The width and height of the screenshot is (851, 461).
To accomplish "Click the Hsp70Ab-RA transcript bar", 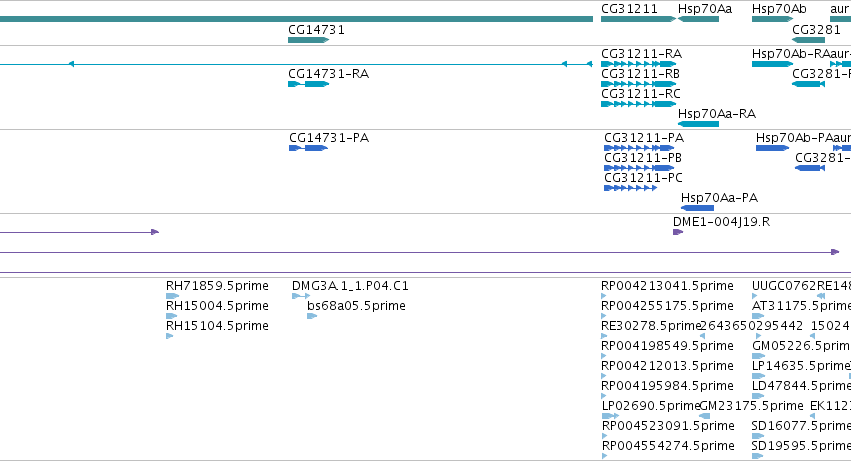I will tap(772, 64).
